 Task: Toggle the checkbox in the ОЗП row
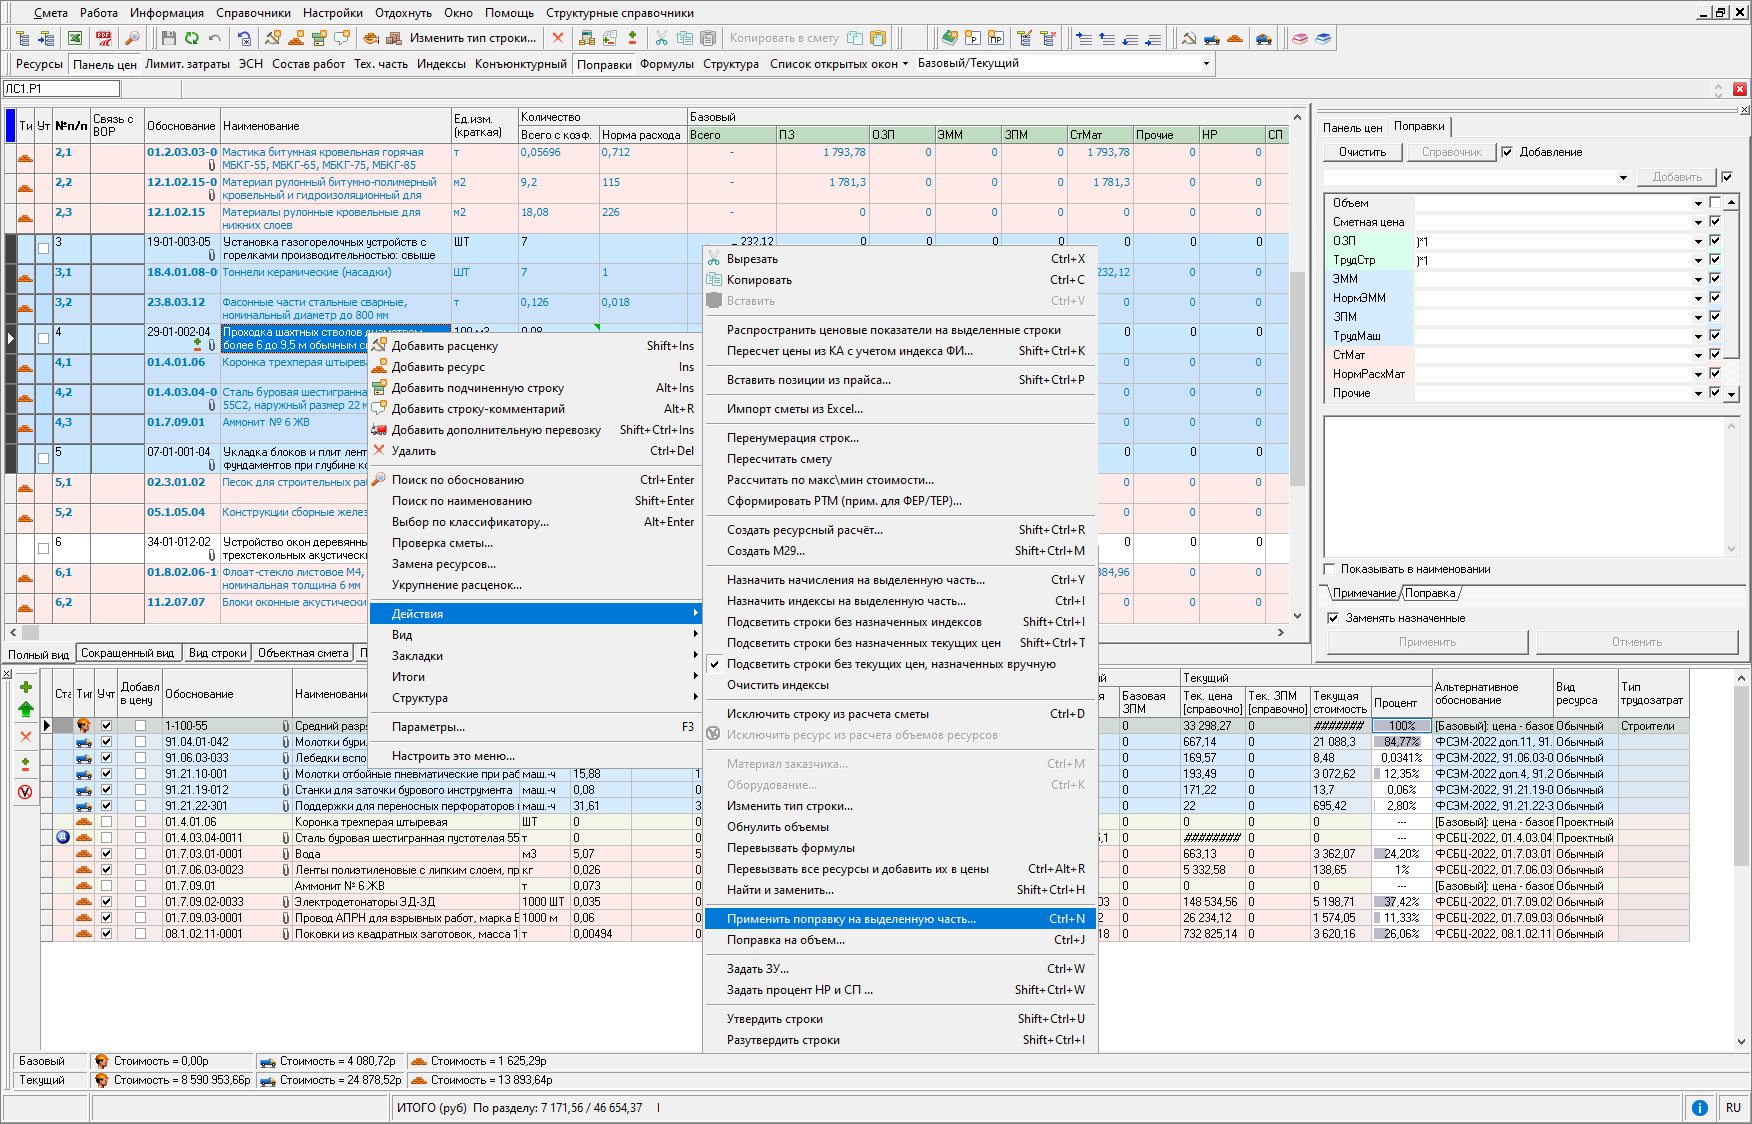[1715, 241]
